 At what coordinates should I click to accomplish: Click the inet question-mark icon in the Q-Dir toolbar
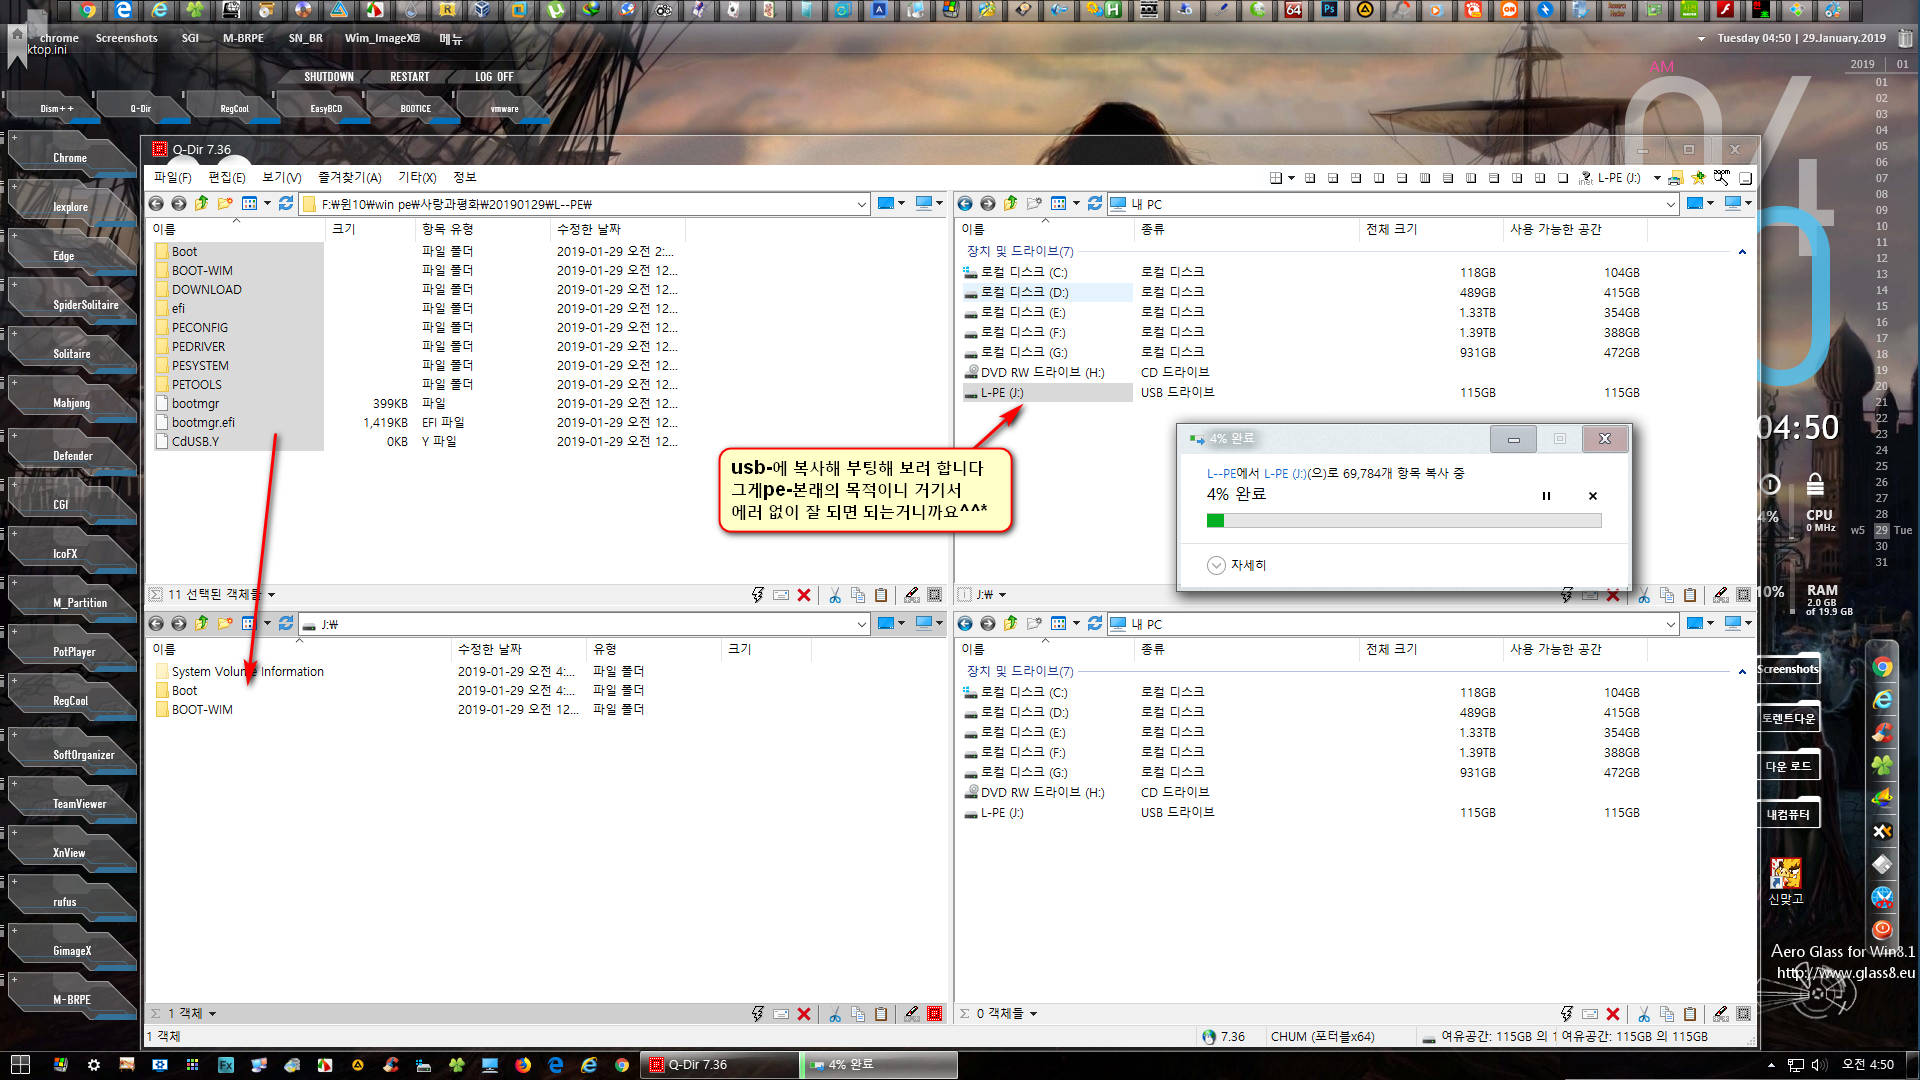pos(1586,178)
